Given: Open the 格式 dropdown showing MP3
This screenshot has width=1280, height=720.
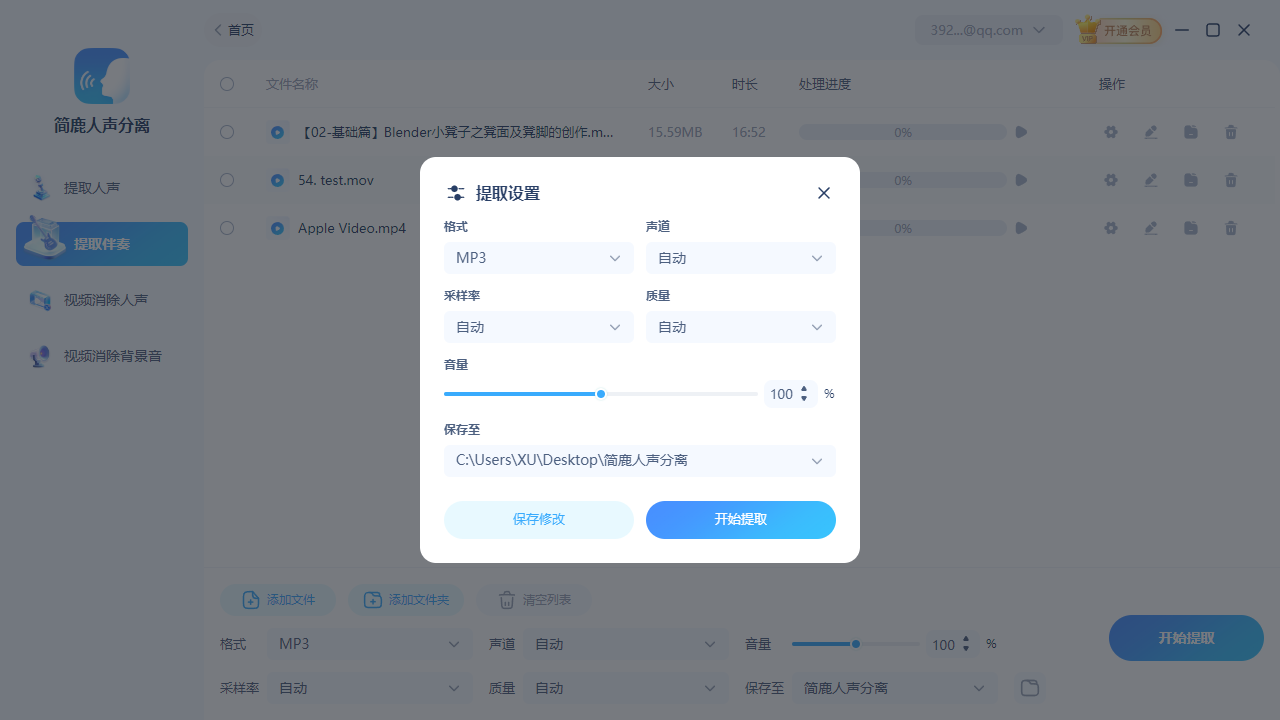Looking at the screenshot, I should click(538, 257).
